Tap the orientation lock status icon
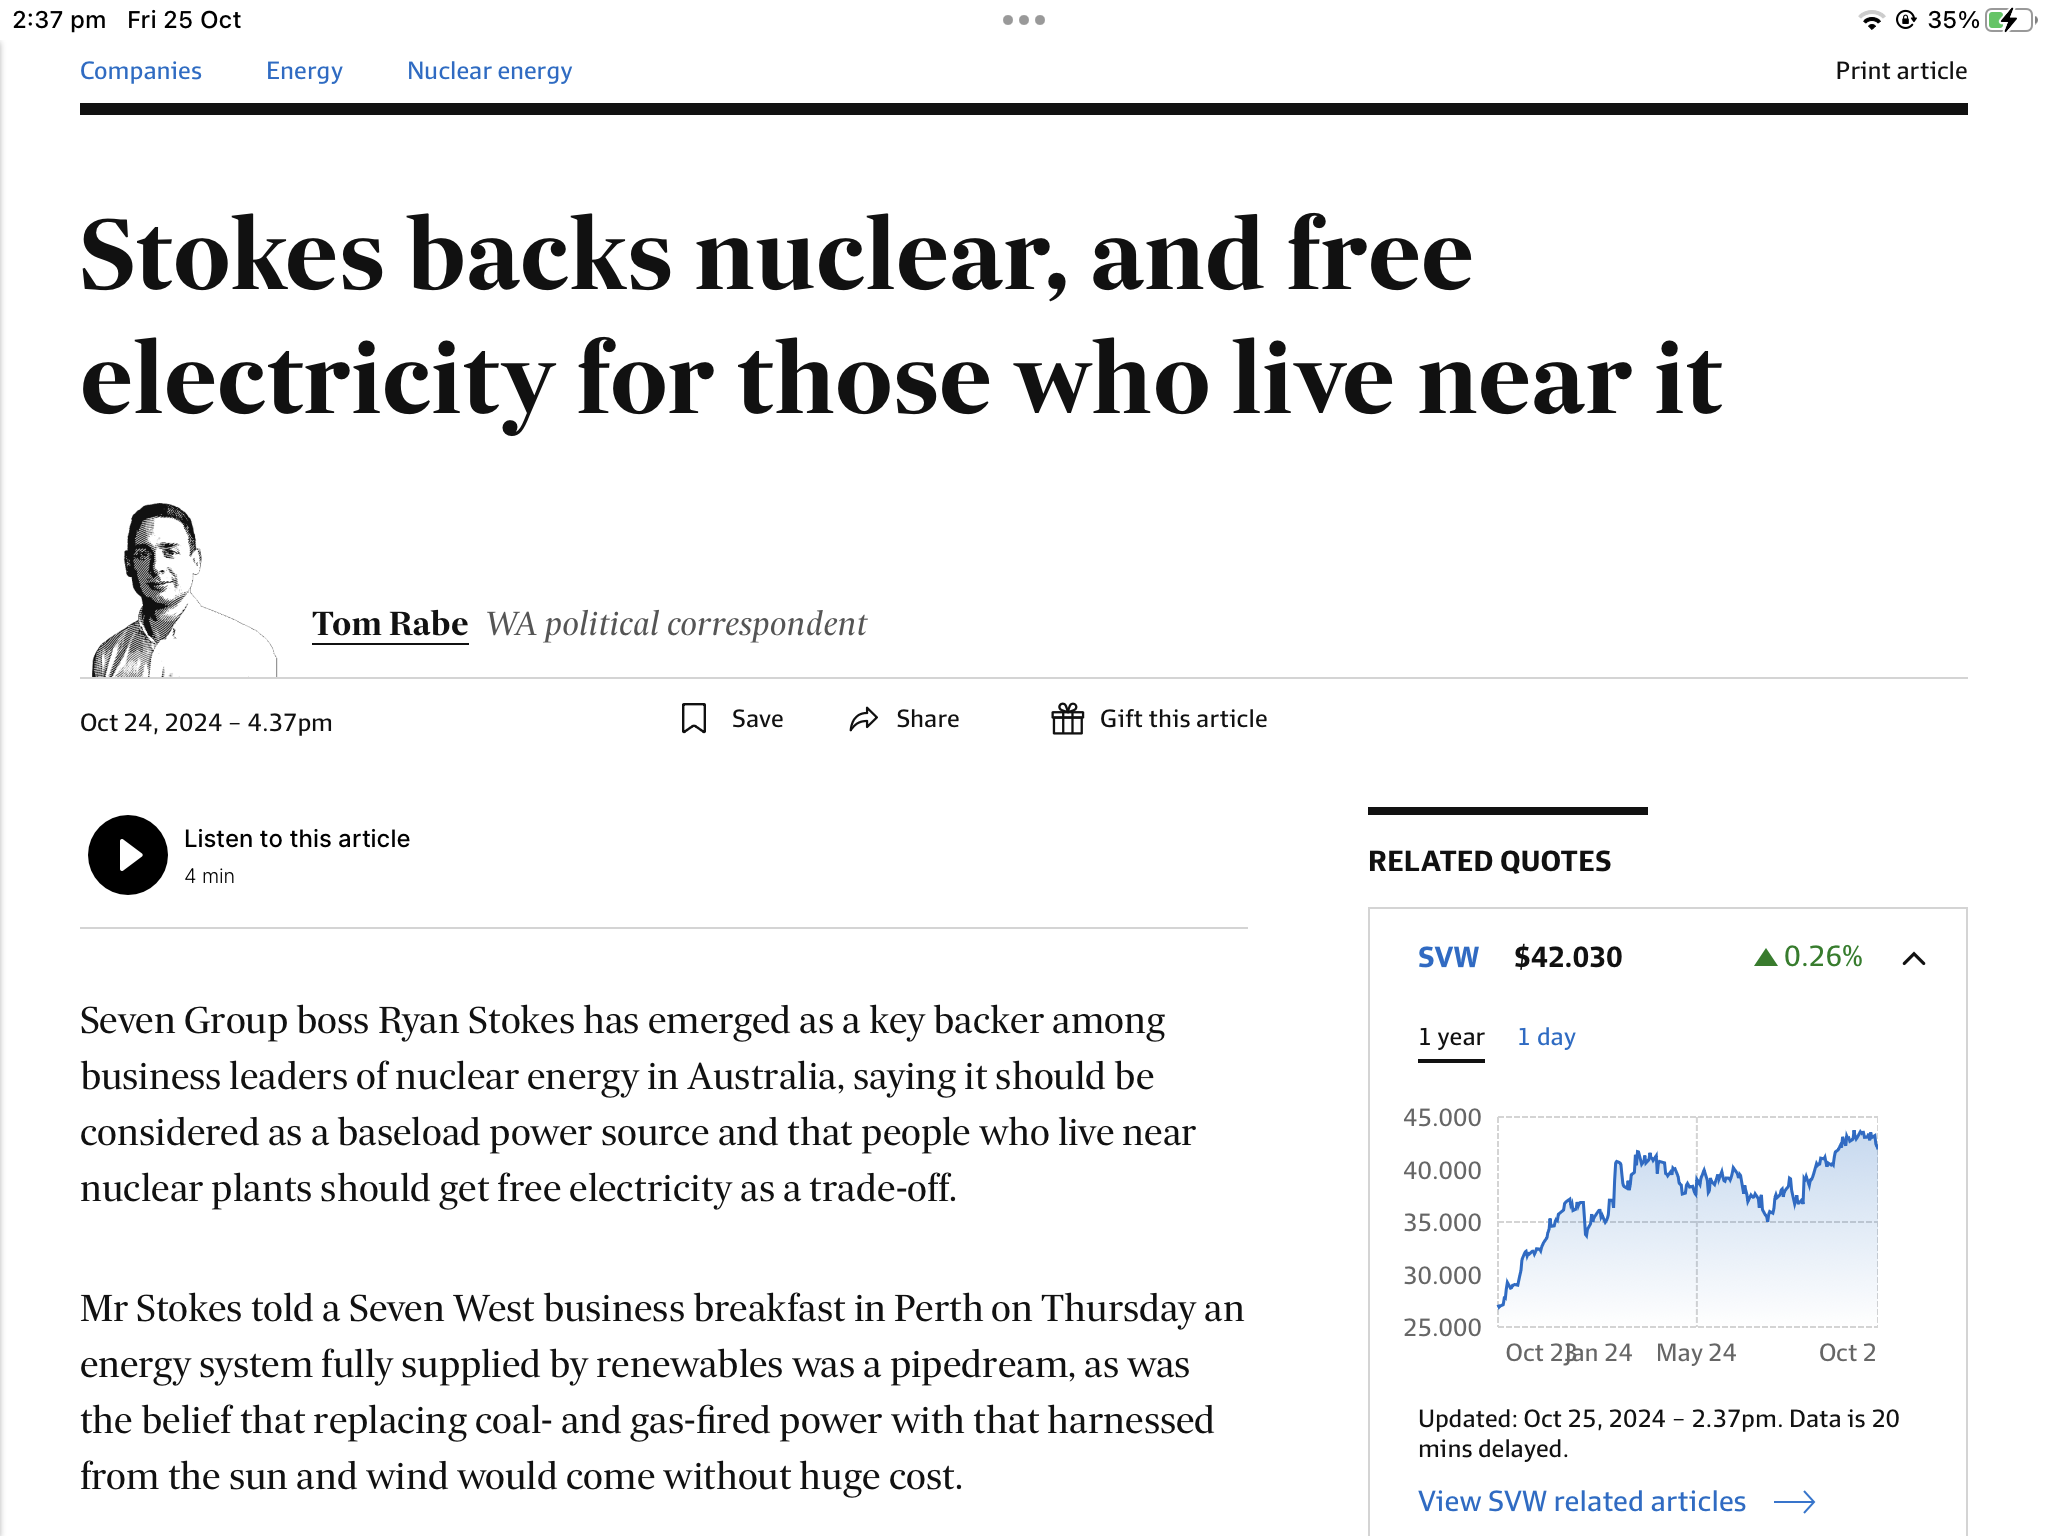The width and height of the screenshot is (2048, 1536). pyautogui.click(x=1906, y=20)
